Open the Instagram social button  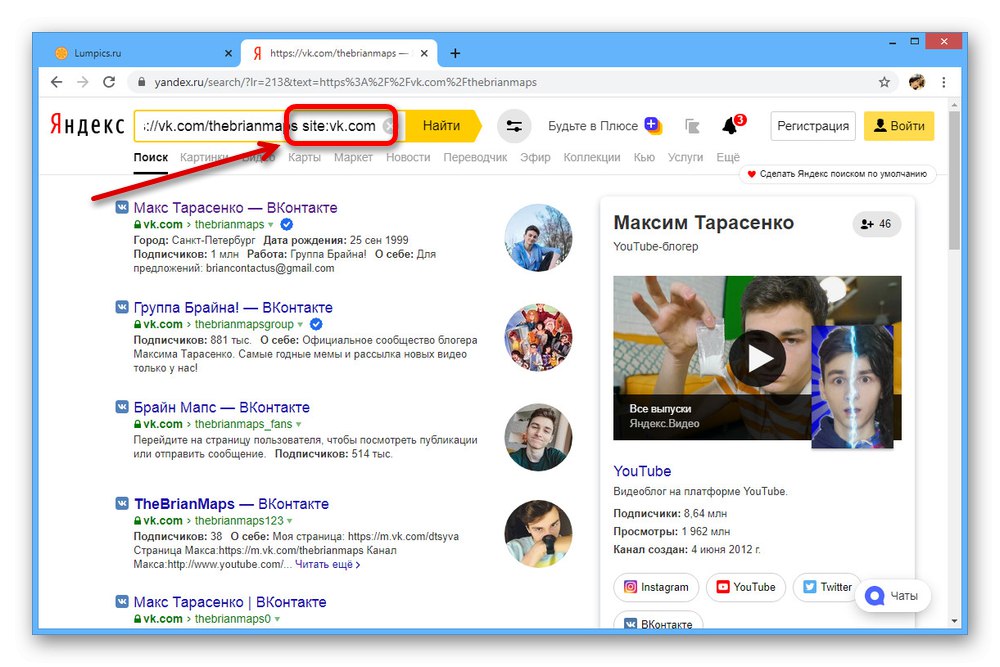coord(656,587)
